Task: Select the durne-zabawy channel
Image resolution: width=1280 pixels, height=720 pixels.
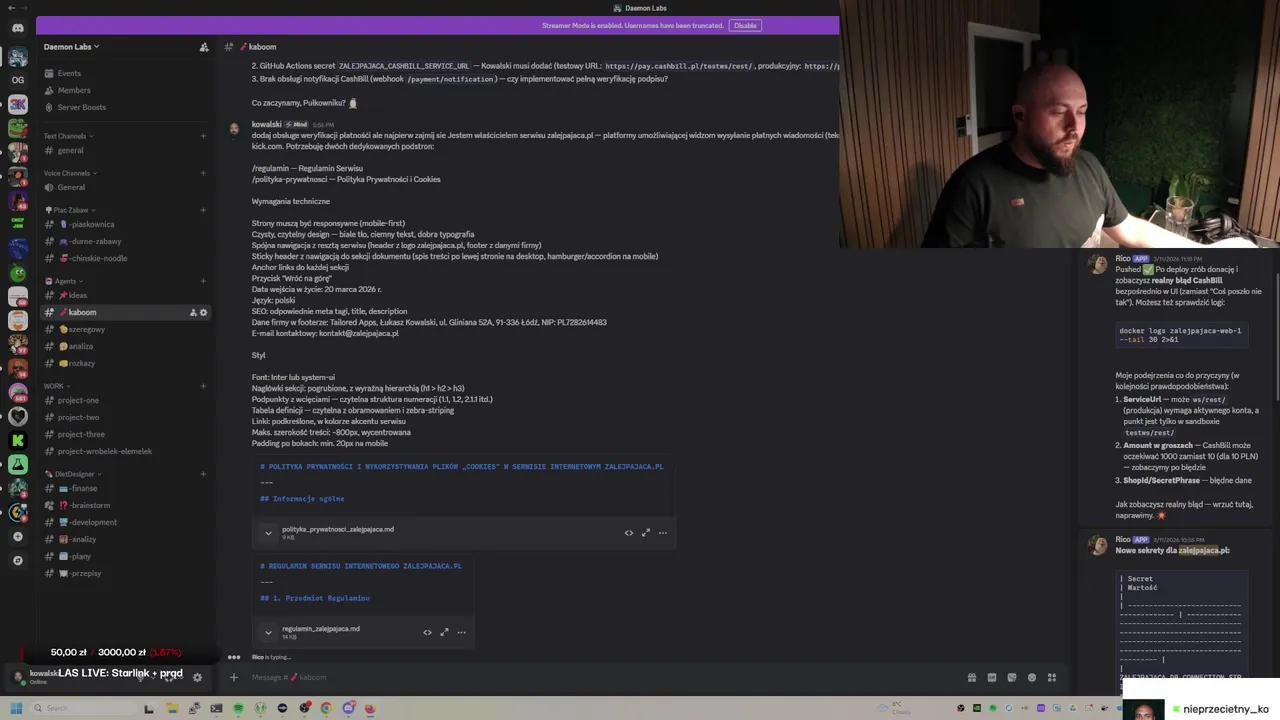Action: [124, 241]
